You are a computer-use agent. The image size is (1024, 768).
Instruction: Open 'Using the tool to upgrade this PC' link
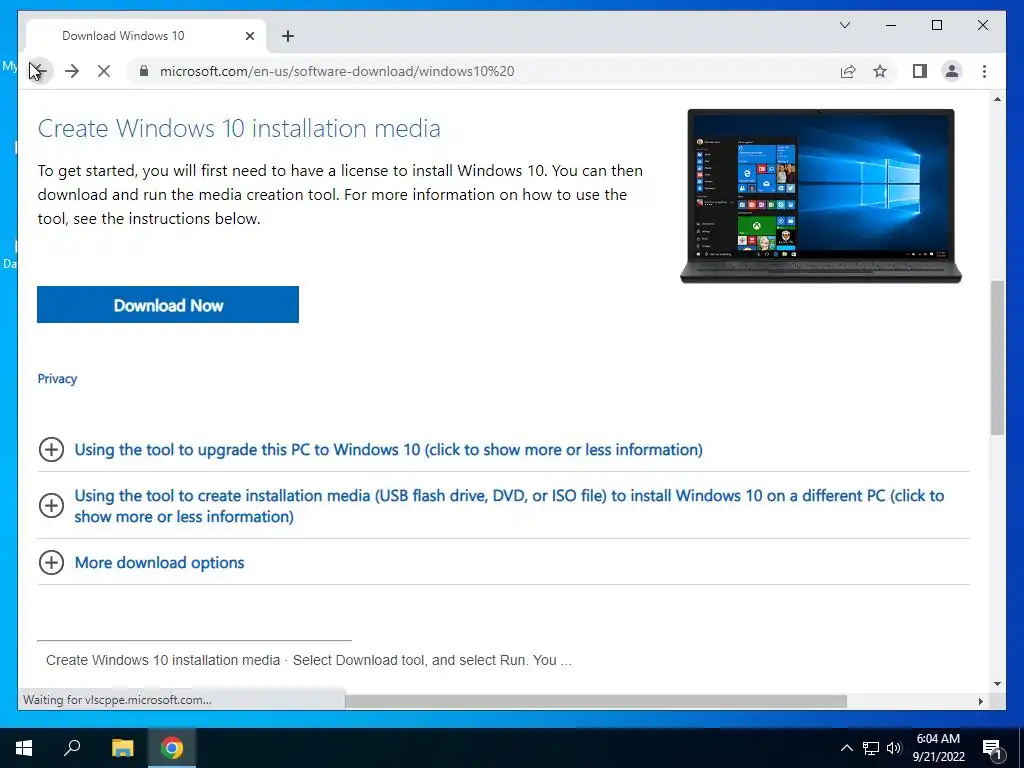click(x=389, y=449)
